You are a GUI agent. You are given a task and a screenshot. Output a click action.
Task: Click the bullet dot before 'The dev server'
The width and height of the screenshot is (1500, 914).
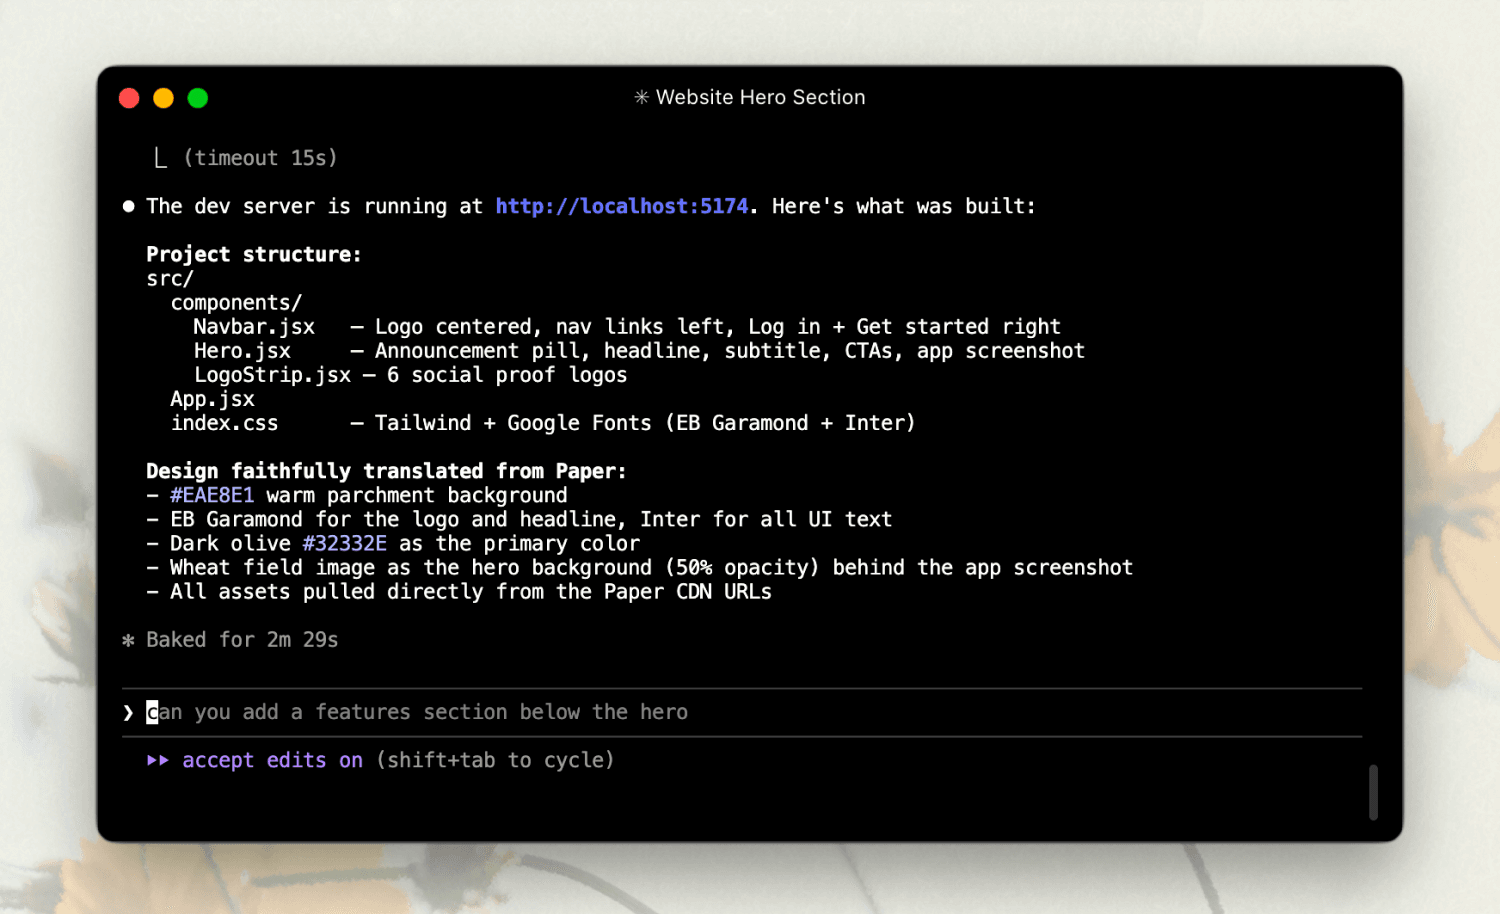click(128, 206)
